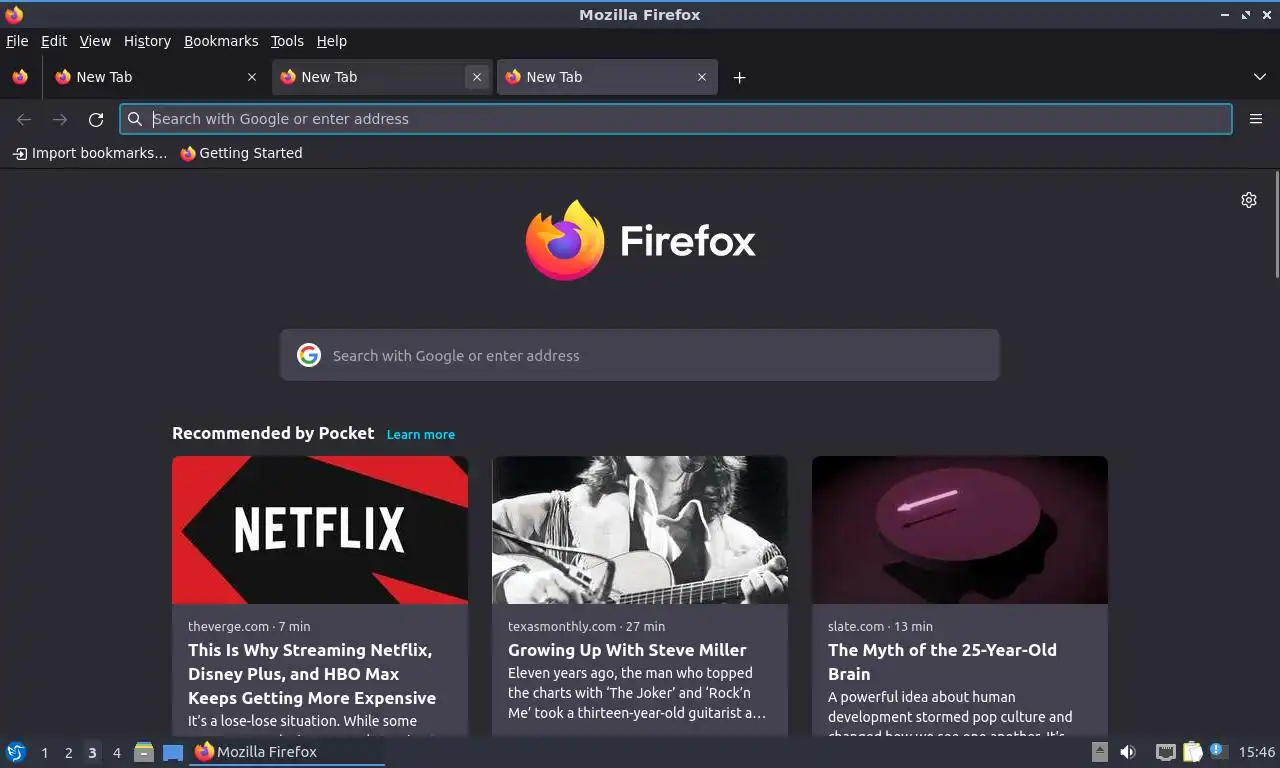Image resolution: width=1280 pixels, height=768 pixels.
Task: Go back using the back arrow
Action: 24,119
